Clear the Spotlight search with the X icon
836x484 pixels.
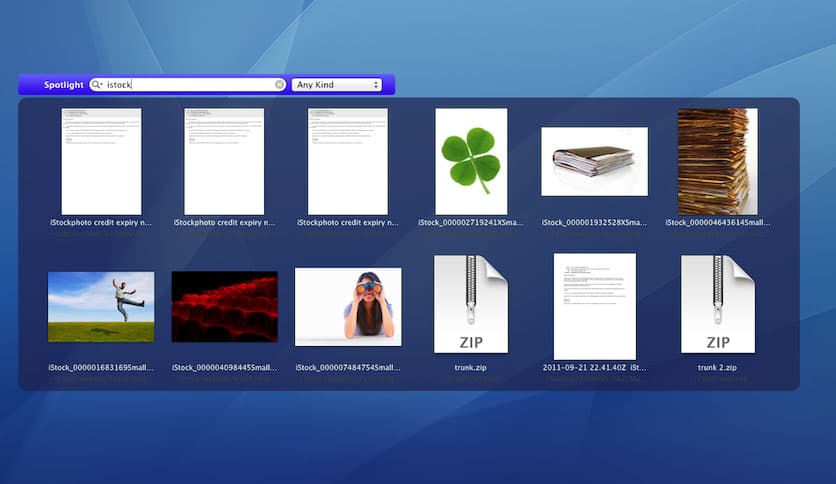(280, 85)
